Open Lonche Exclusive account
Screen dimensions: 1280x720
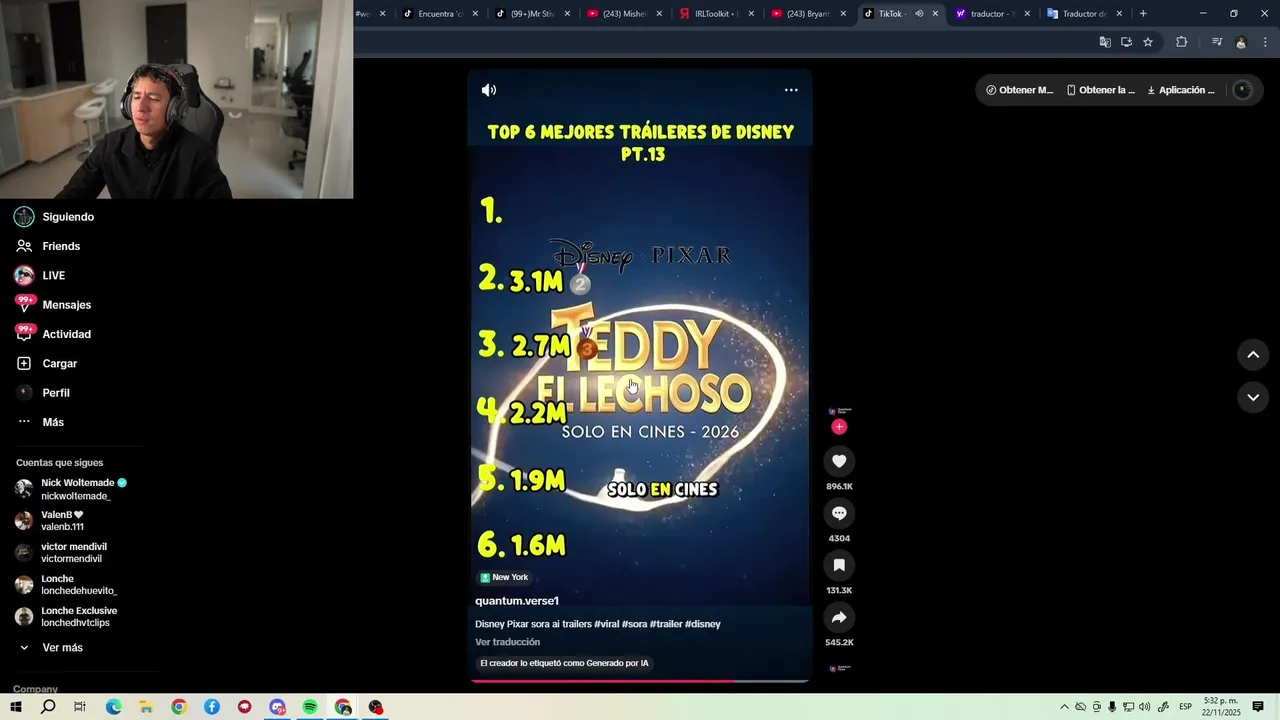[66, 617]
